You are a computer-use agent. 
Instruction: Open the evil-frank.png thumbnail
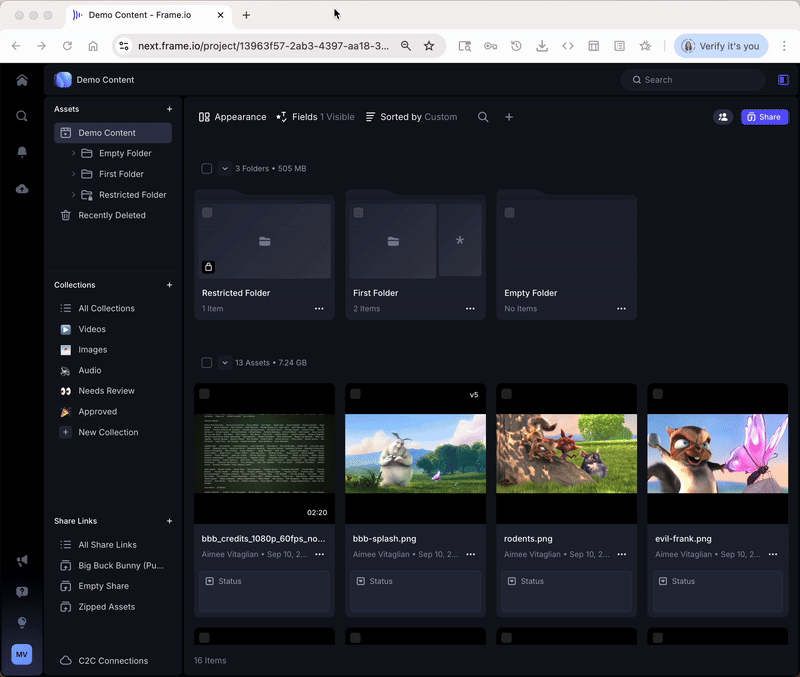(x=717, y=453)
